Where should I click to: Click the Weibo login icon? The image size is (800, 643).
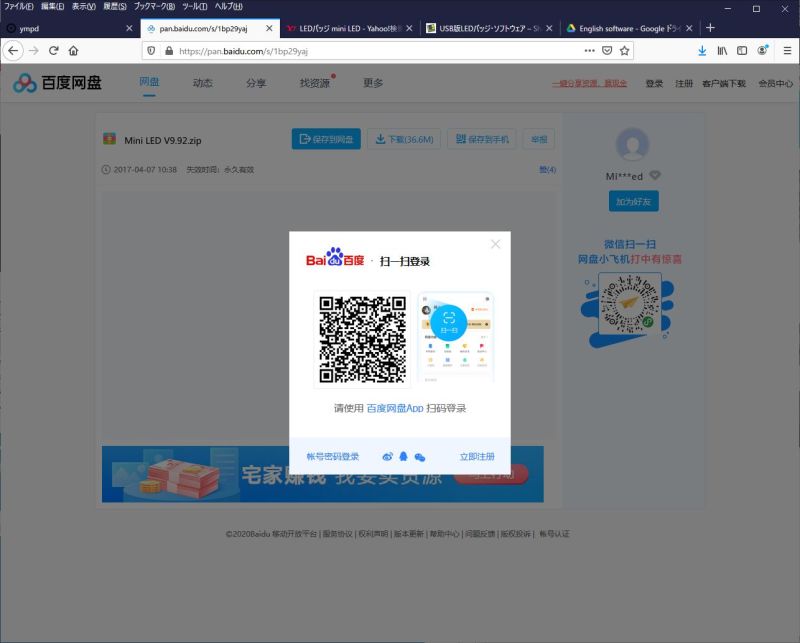pyautogui.click(x=388, y=457)
